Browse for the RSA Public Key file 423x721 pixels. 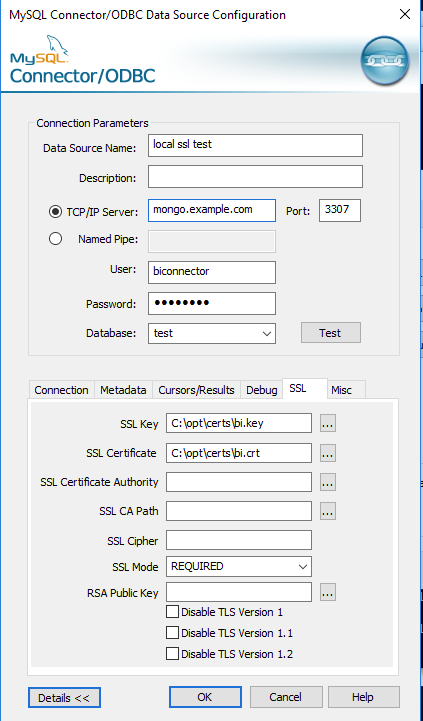pos(327,592)
